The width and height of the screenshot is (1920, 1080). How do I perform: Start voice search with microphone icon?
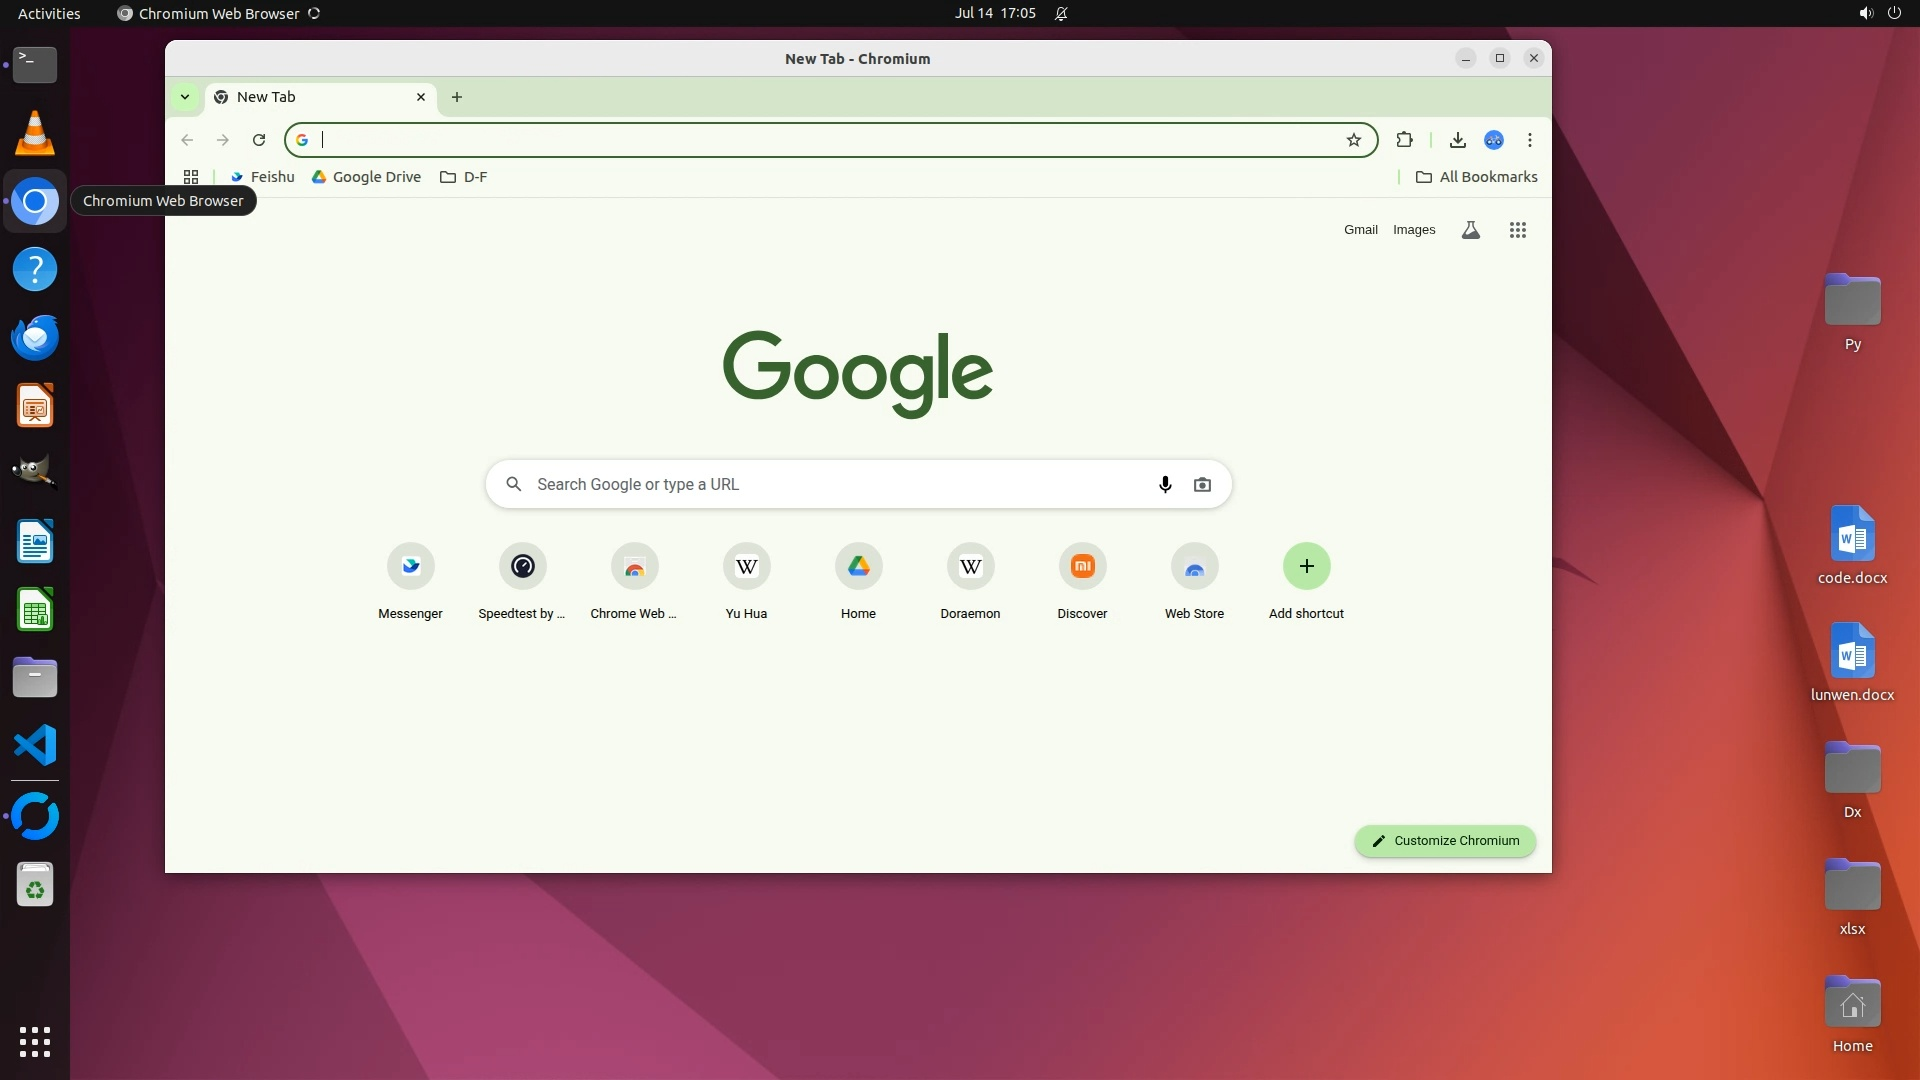(1165, 485)
